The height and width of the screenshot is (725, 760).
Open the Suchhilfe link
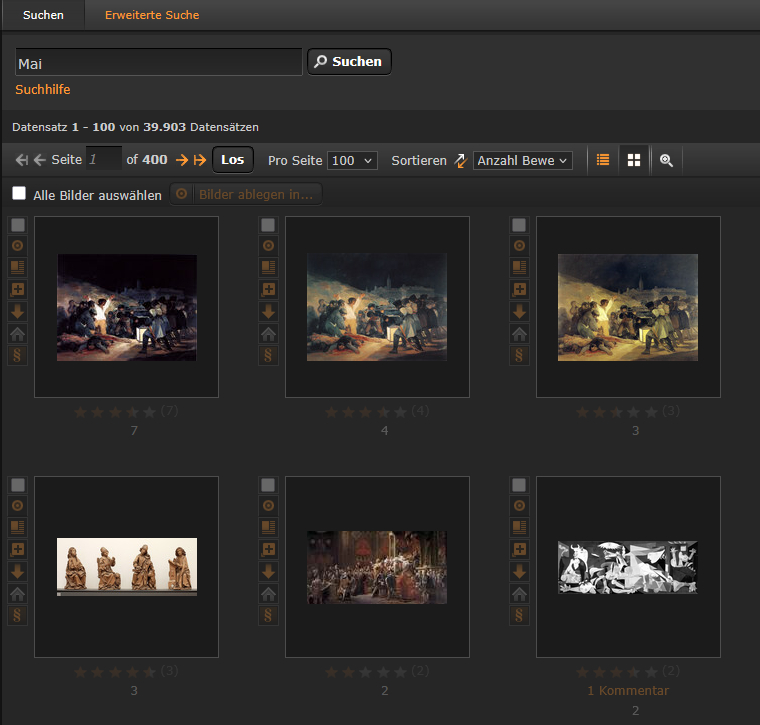click(43, 90)
